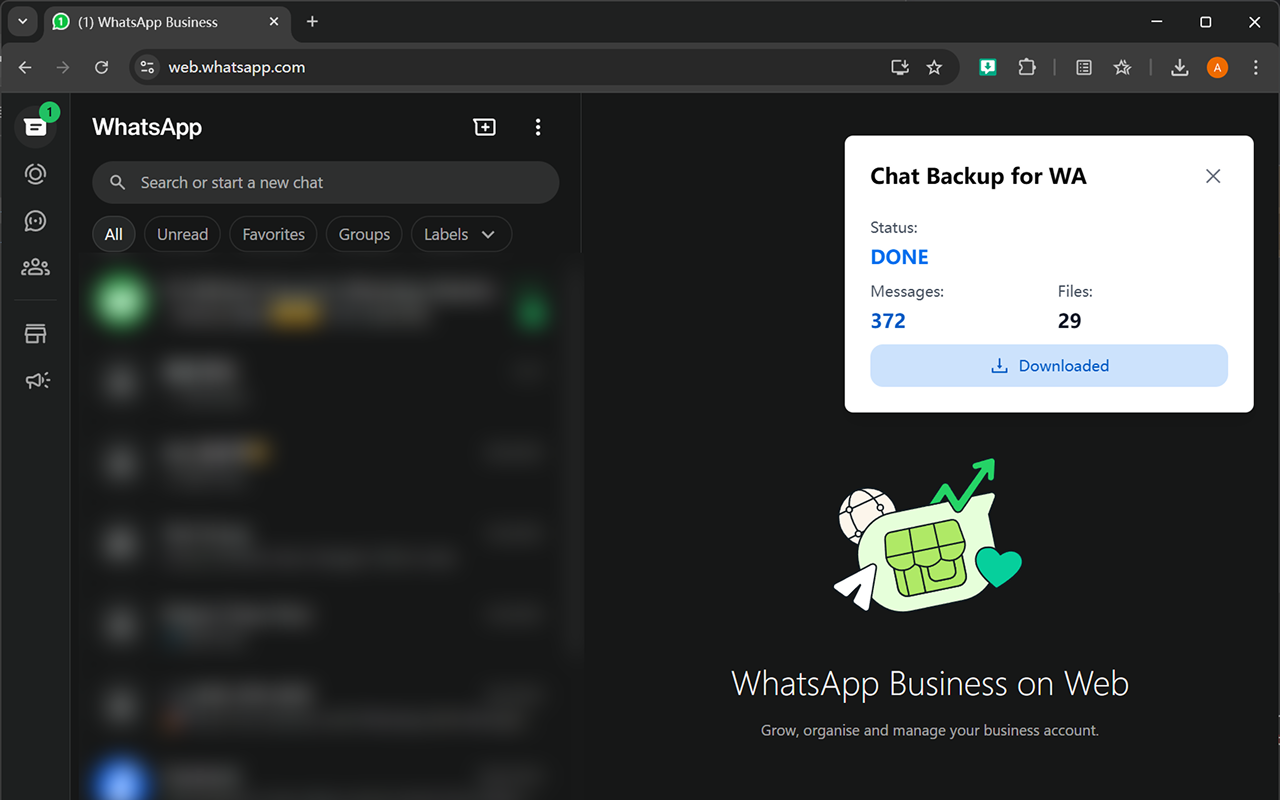The height and width of the screenshot is (800, 1280).
Task: Click the Downloaded backup button
Action: coord(1048,365)
